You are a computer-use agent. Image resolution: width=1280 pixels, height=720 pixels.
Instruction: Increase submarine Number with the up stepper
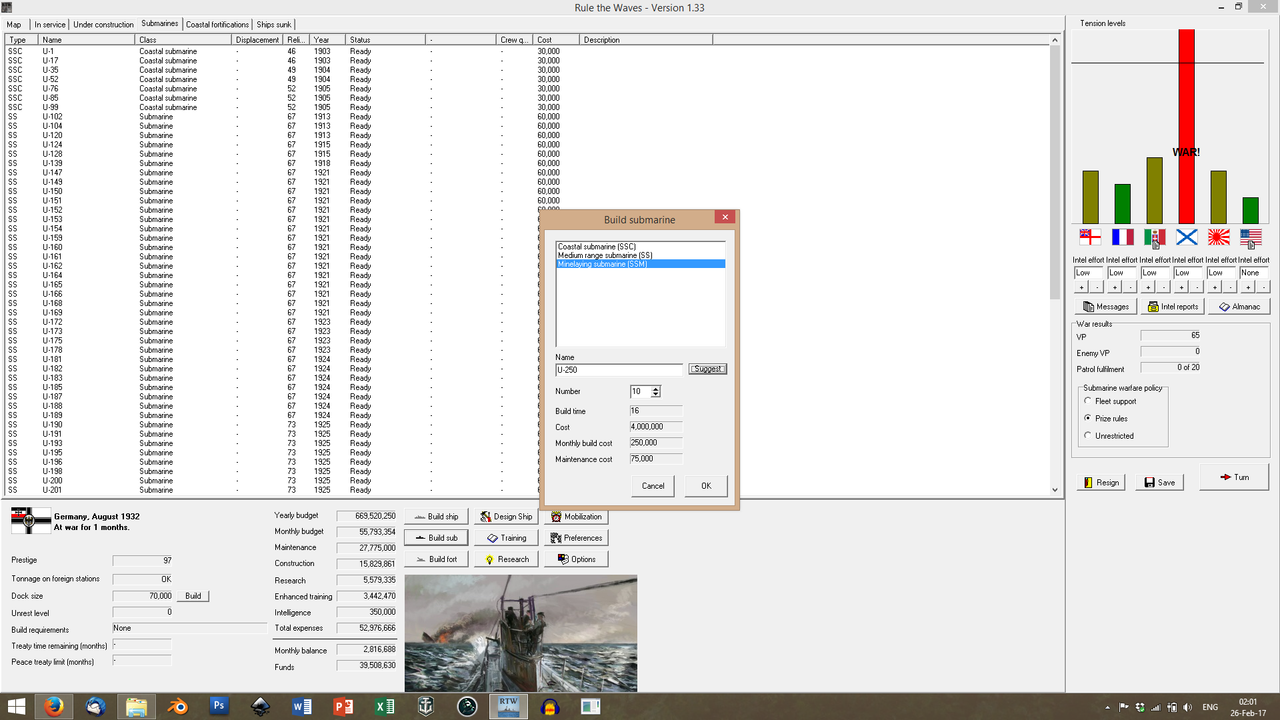653,388
